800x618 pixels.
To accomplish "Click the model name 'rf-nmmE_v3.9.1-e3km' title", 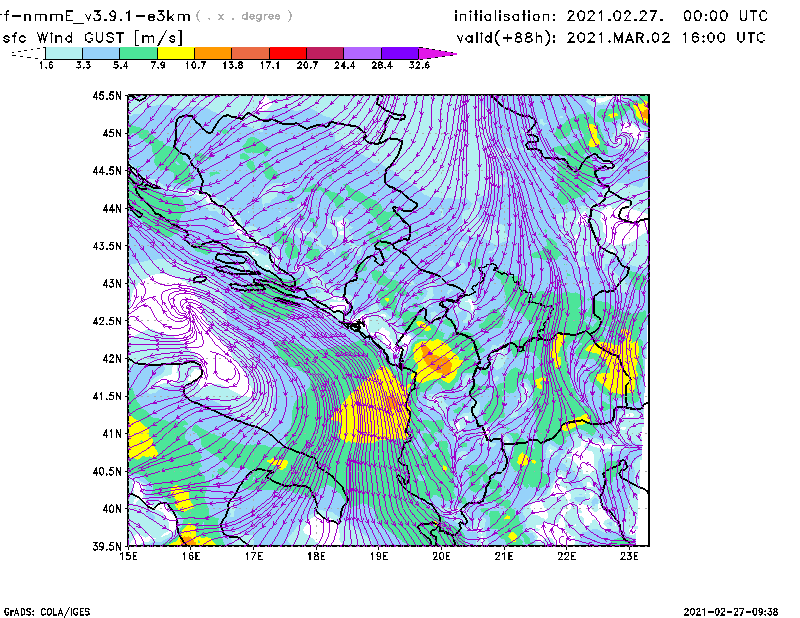I will coord(95,16).
